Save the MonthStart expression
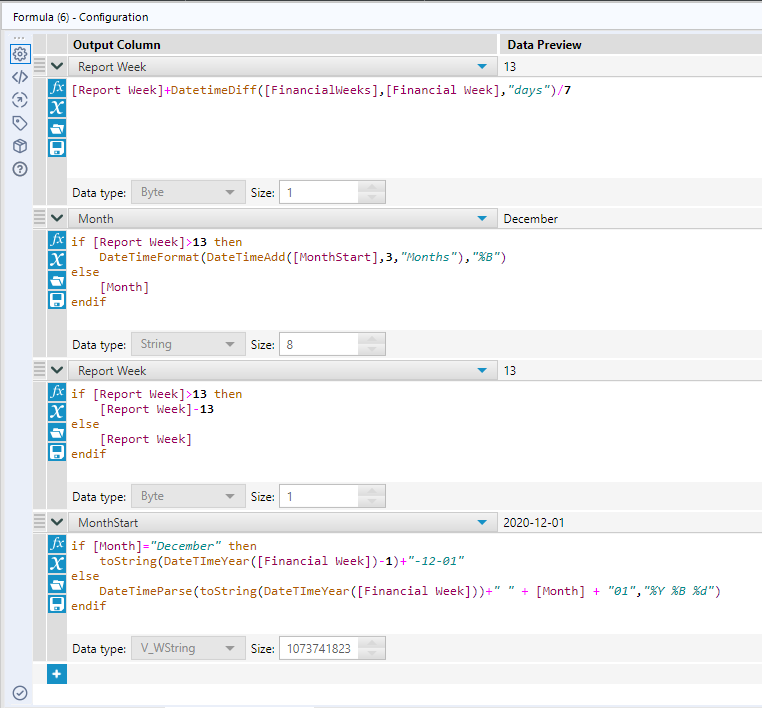Viewport: 762px width, 708px height. (57, 604)
